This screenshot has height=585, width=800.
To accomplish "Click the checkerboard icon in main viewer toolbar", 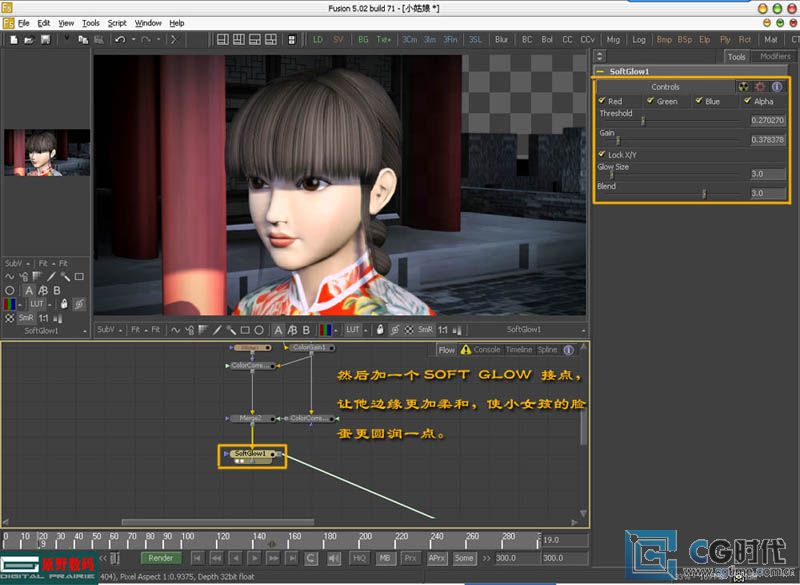I will click(x=409, y=330).
